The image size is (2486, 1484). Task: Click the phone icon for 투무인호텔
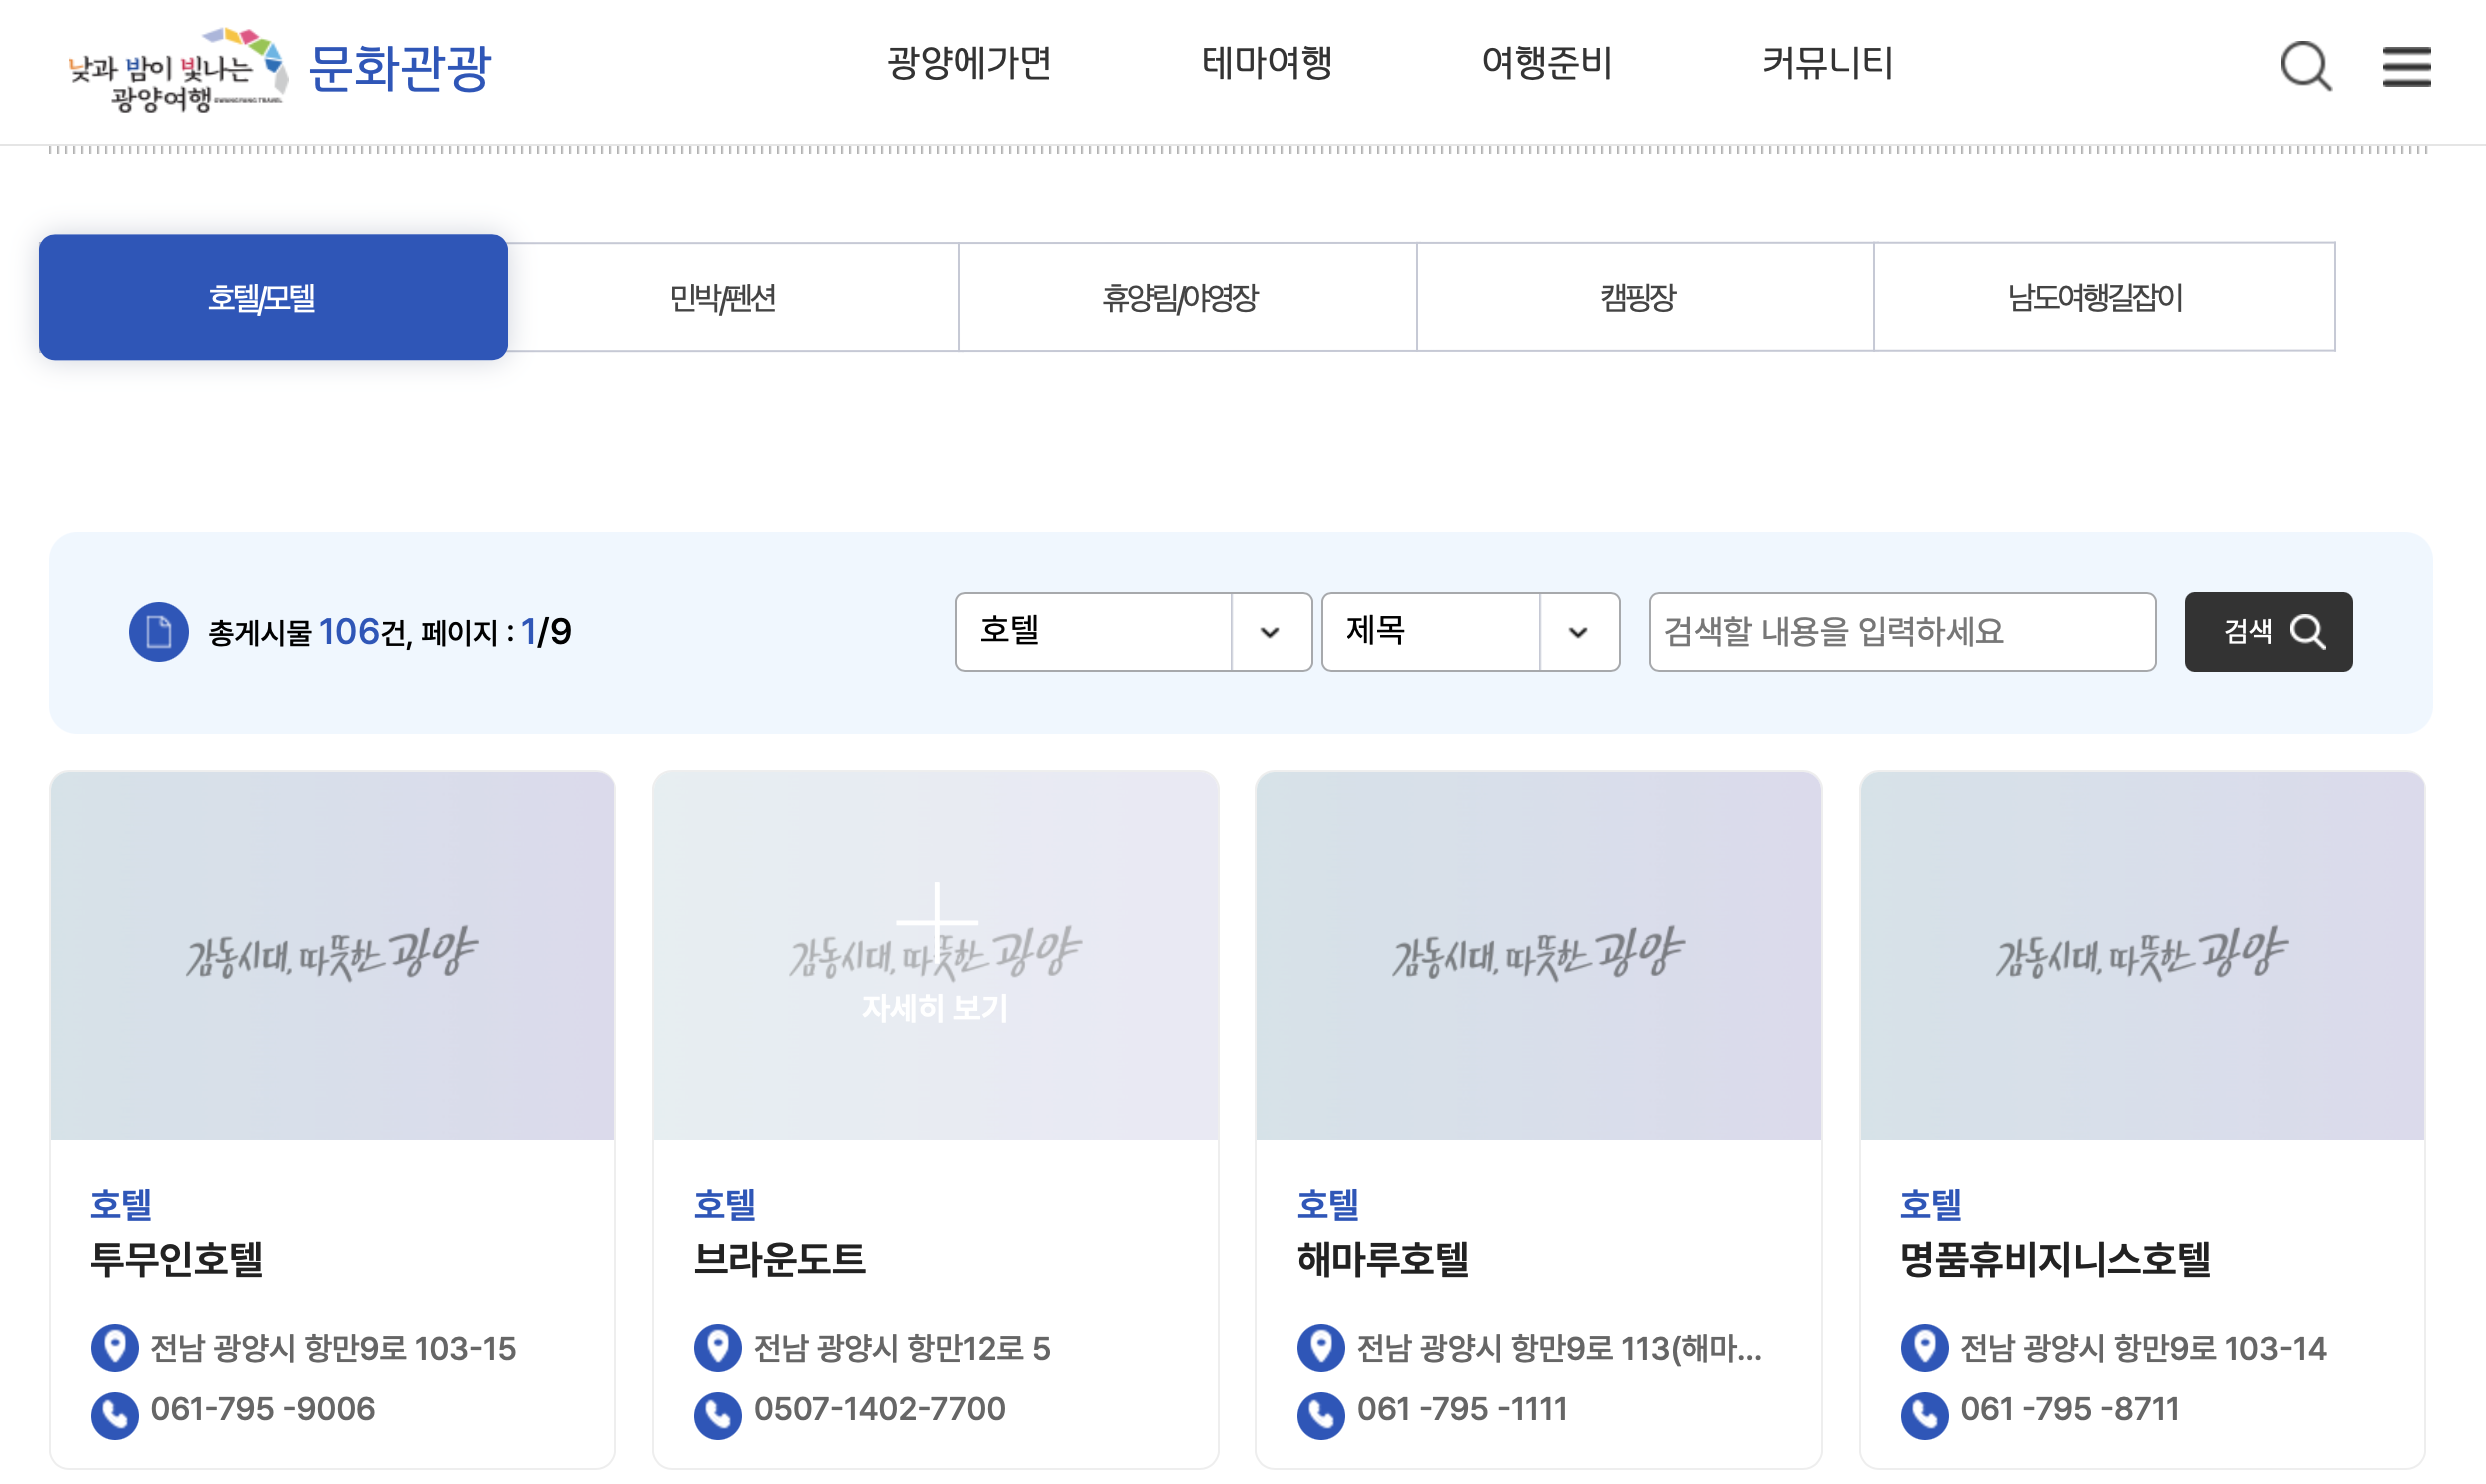[x=114, y=1414]
